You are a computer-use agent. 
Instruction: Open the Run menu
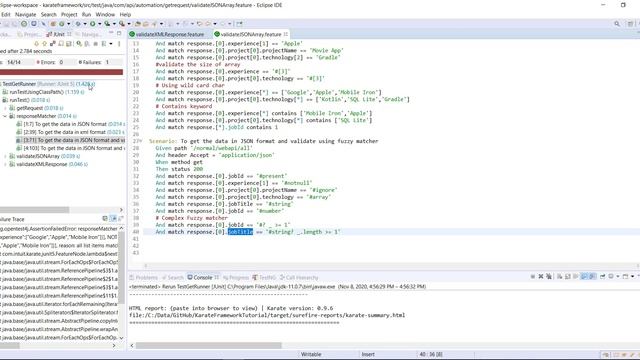click(87, 14)
